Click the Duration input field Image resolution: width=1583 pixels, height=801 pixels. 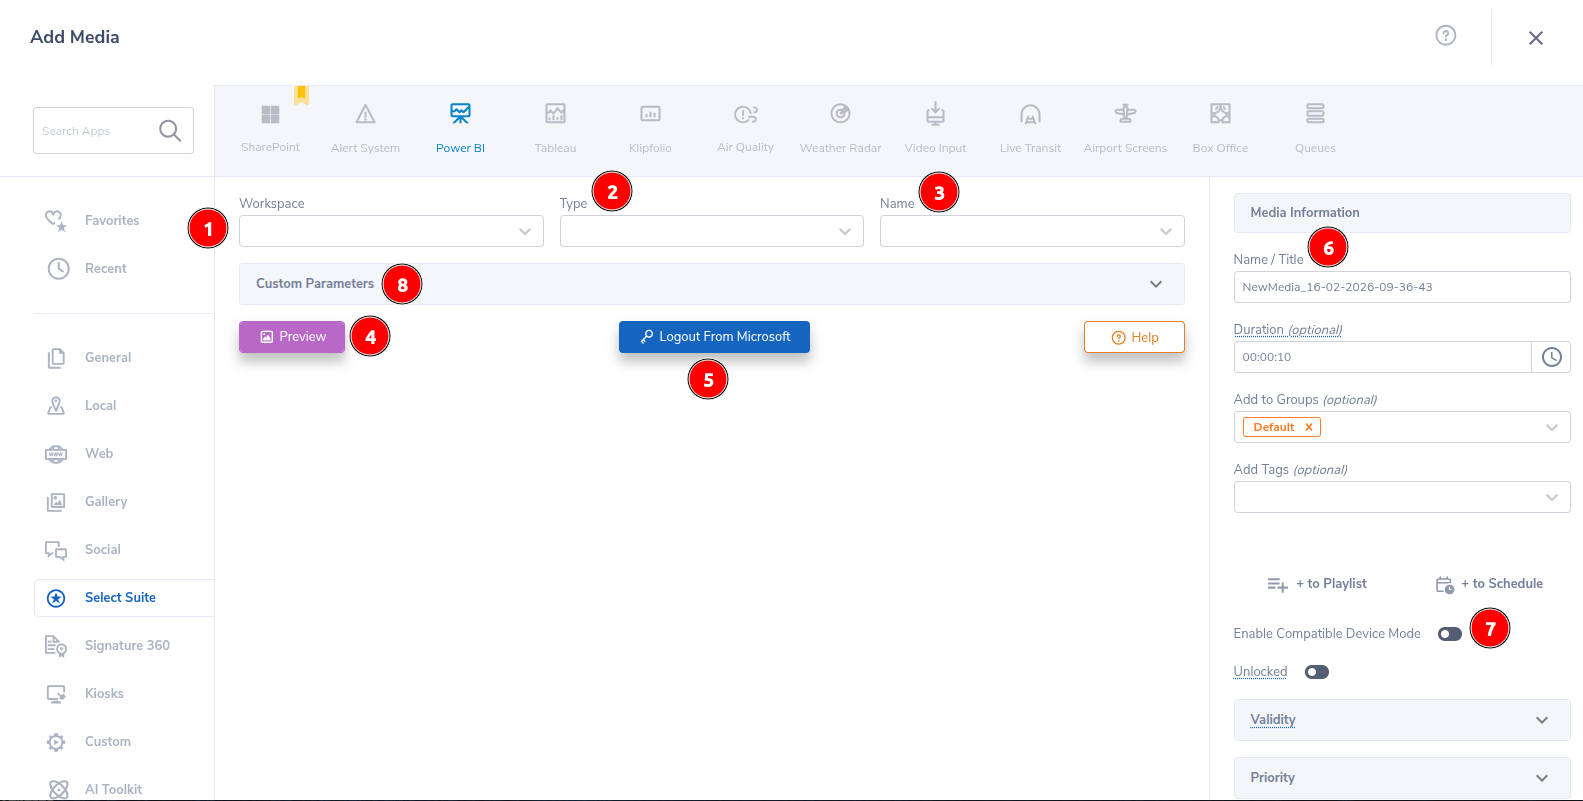click(x=1383, y=357)
